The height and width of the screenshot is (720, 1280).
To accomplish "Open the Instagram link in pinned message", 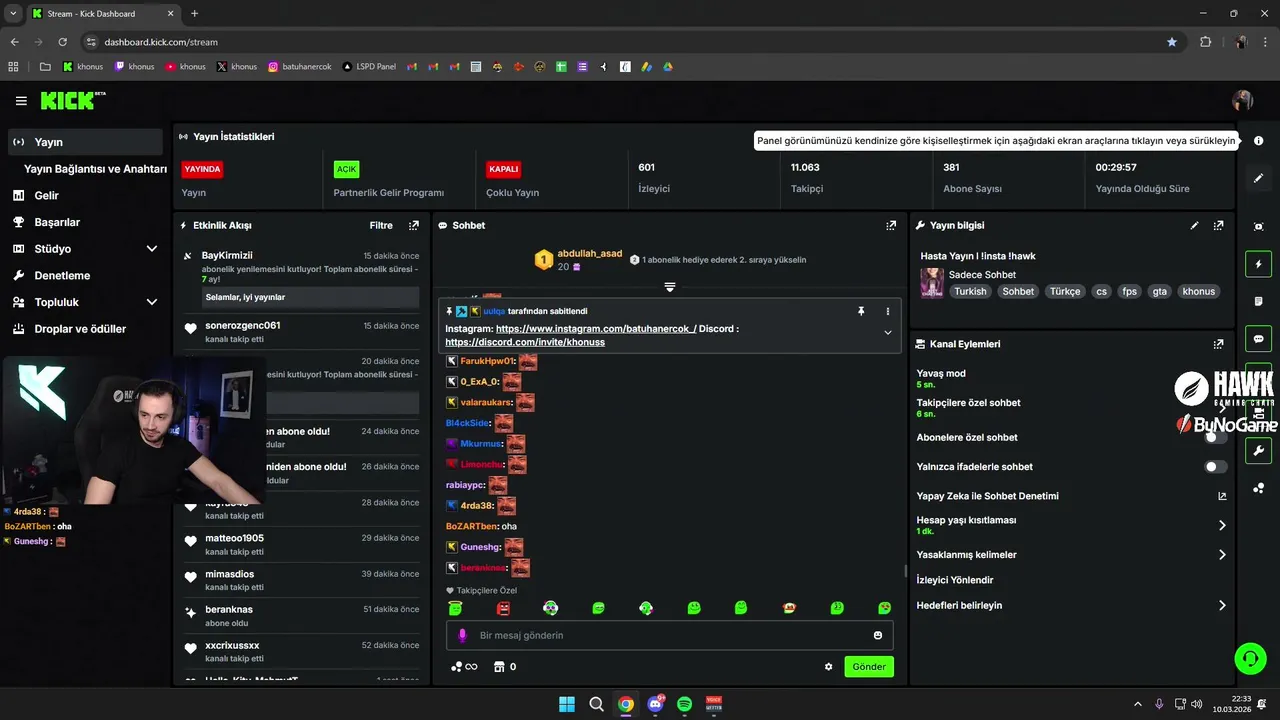I will pos(596,328).
